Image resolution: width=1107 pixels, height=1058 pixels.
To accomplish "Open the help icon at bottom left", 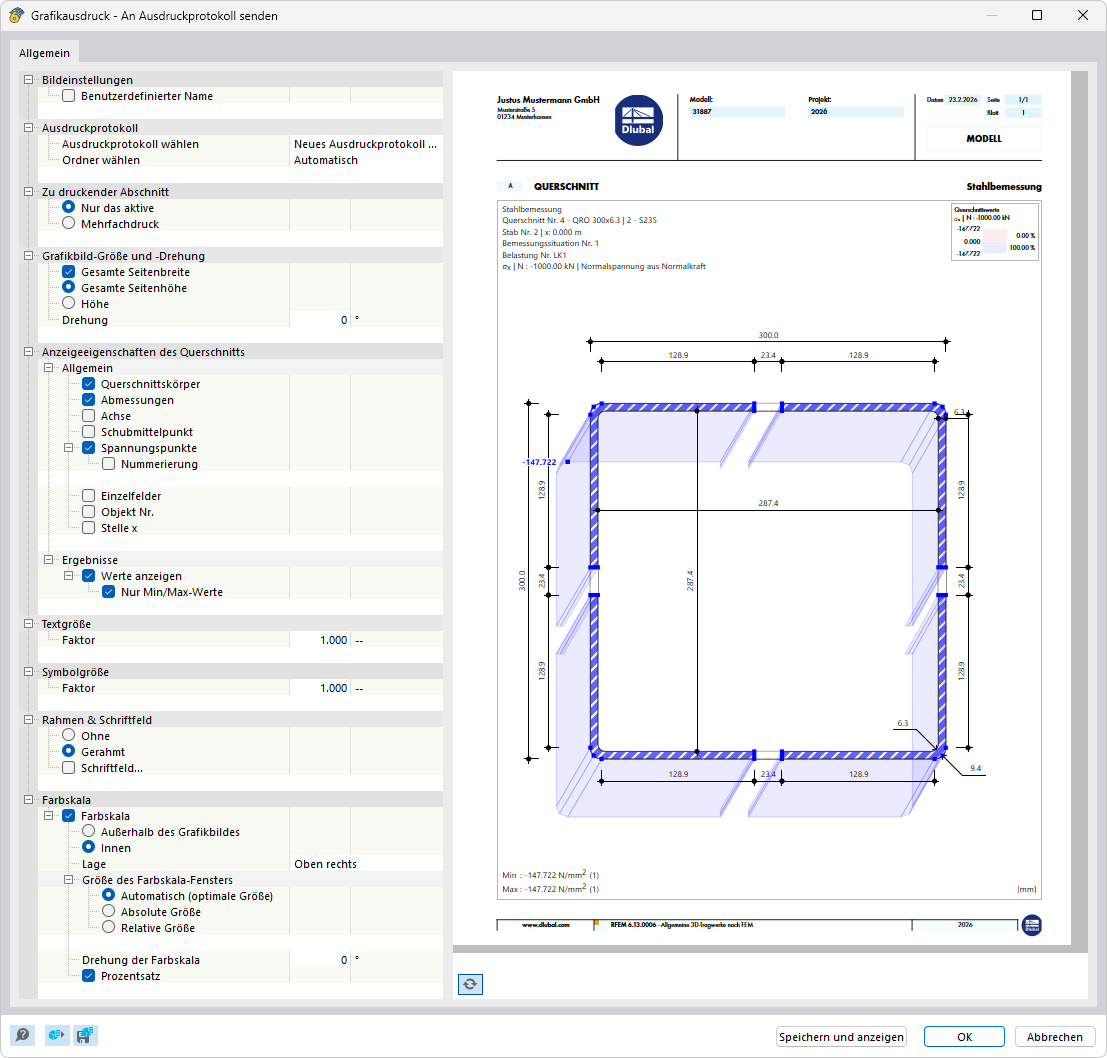I will click(x=23, y=1035).
